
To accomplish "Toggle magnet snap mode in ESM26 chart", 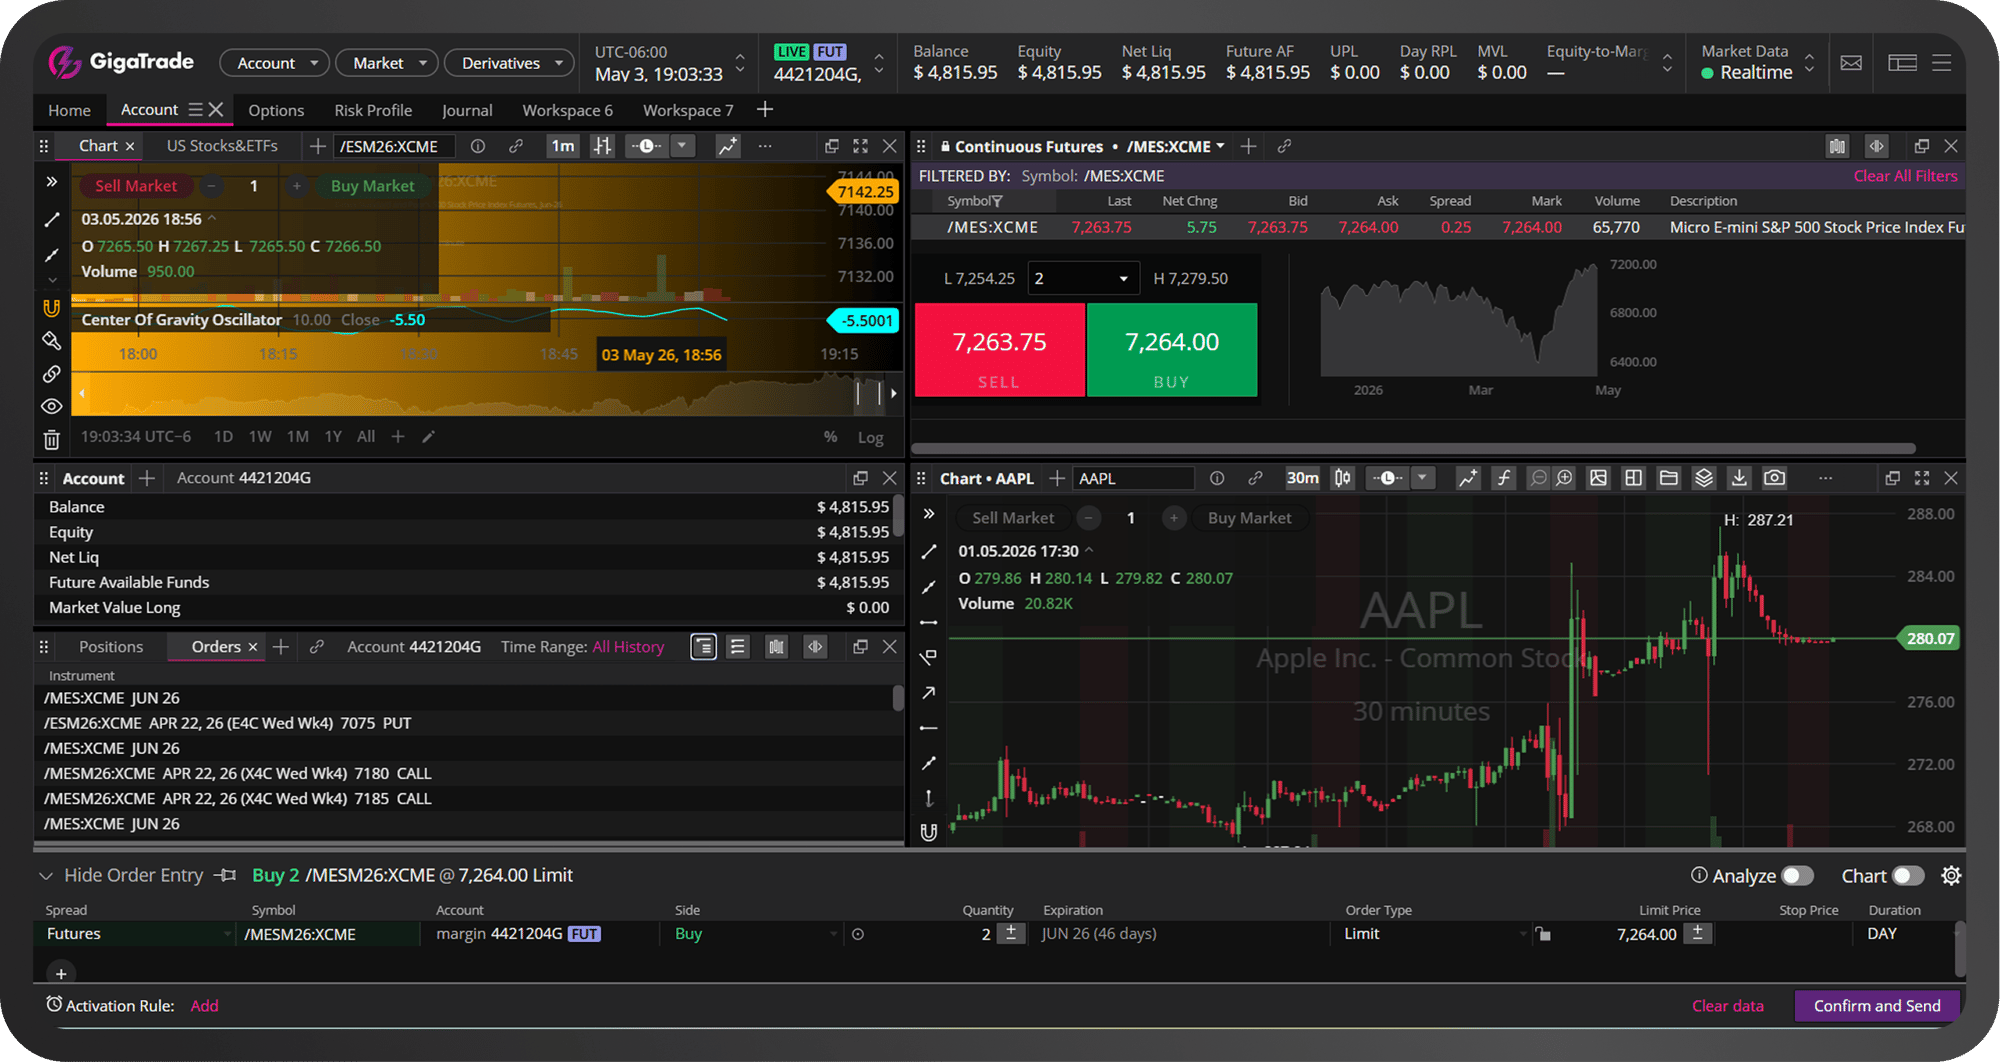I will 52,308.
